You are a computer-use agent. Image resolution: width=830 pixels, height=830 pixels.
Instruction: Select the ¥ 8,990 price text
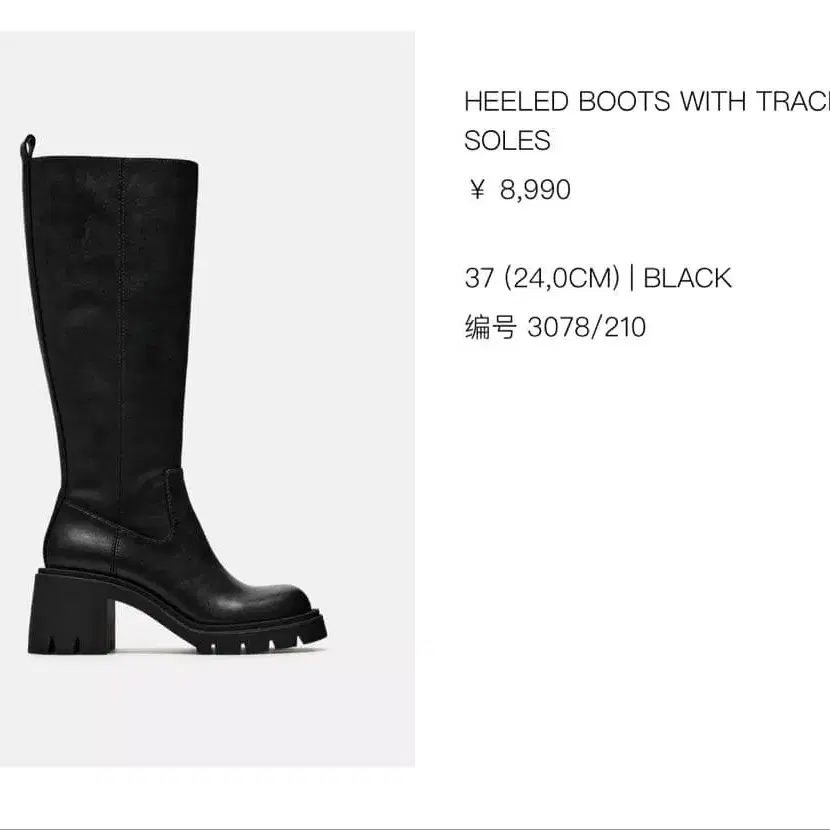[x=520, y=190]
